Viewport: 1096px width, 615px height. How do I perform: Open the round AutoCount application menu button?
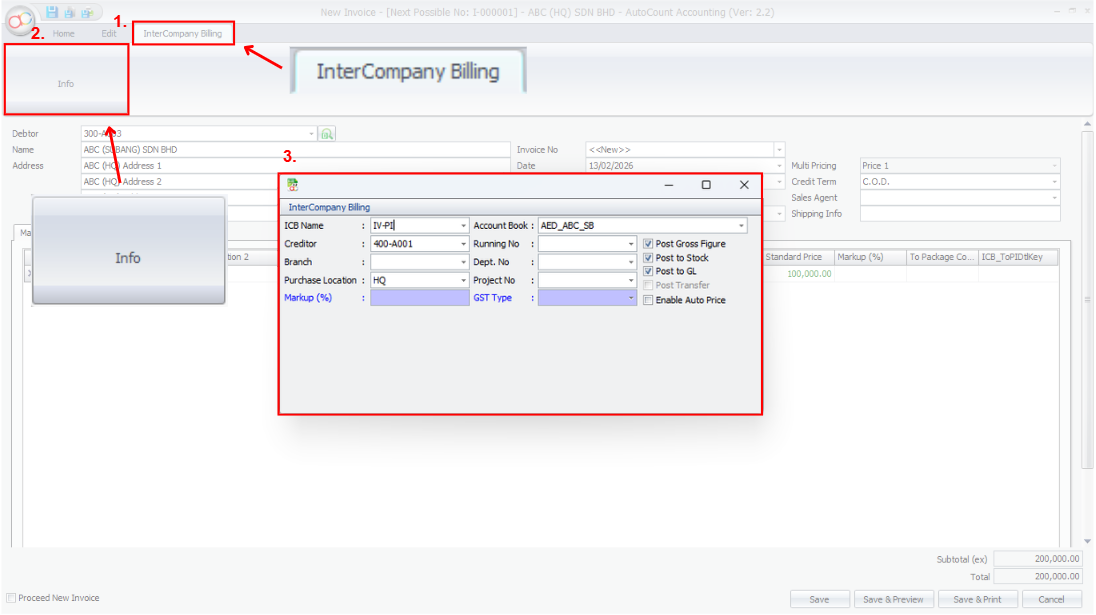(18, 20)
